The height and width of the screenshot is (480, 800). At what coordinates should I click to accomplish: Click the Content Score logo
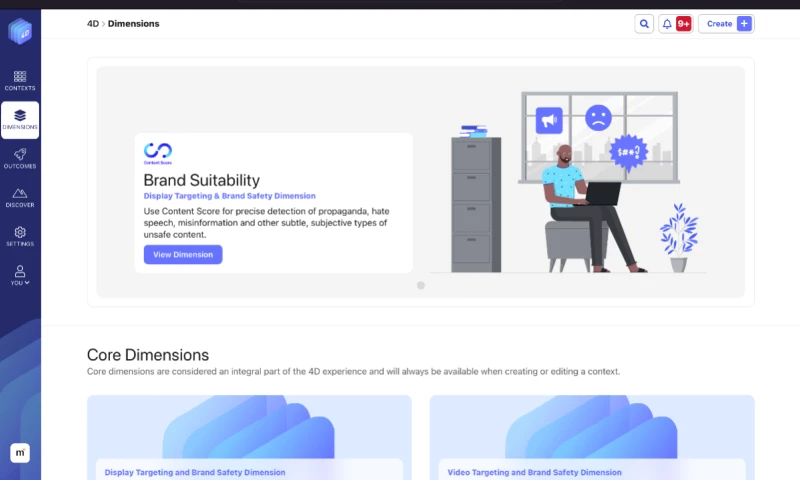[158, 154]
